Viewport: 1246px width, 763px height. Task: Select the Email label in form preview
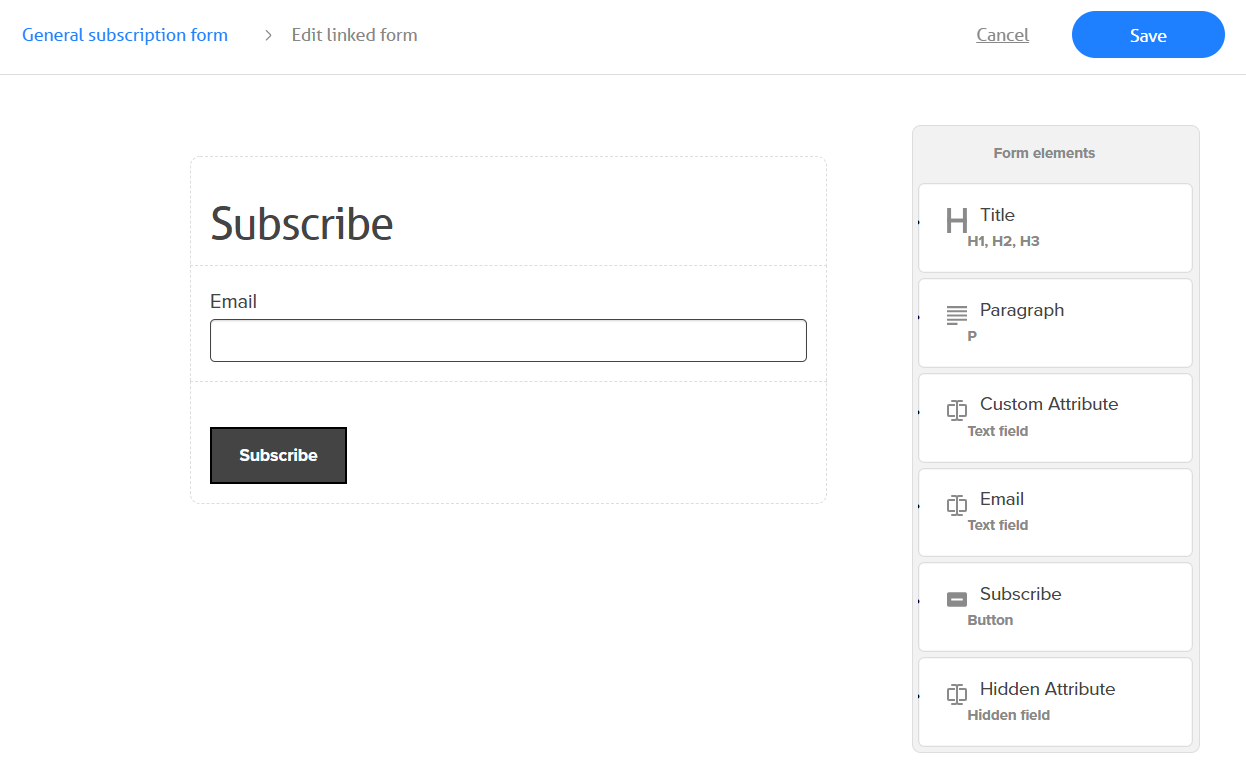point(233,301)
